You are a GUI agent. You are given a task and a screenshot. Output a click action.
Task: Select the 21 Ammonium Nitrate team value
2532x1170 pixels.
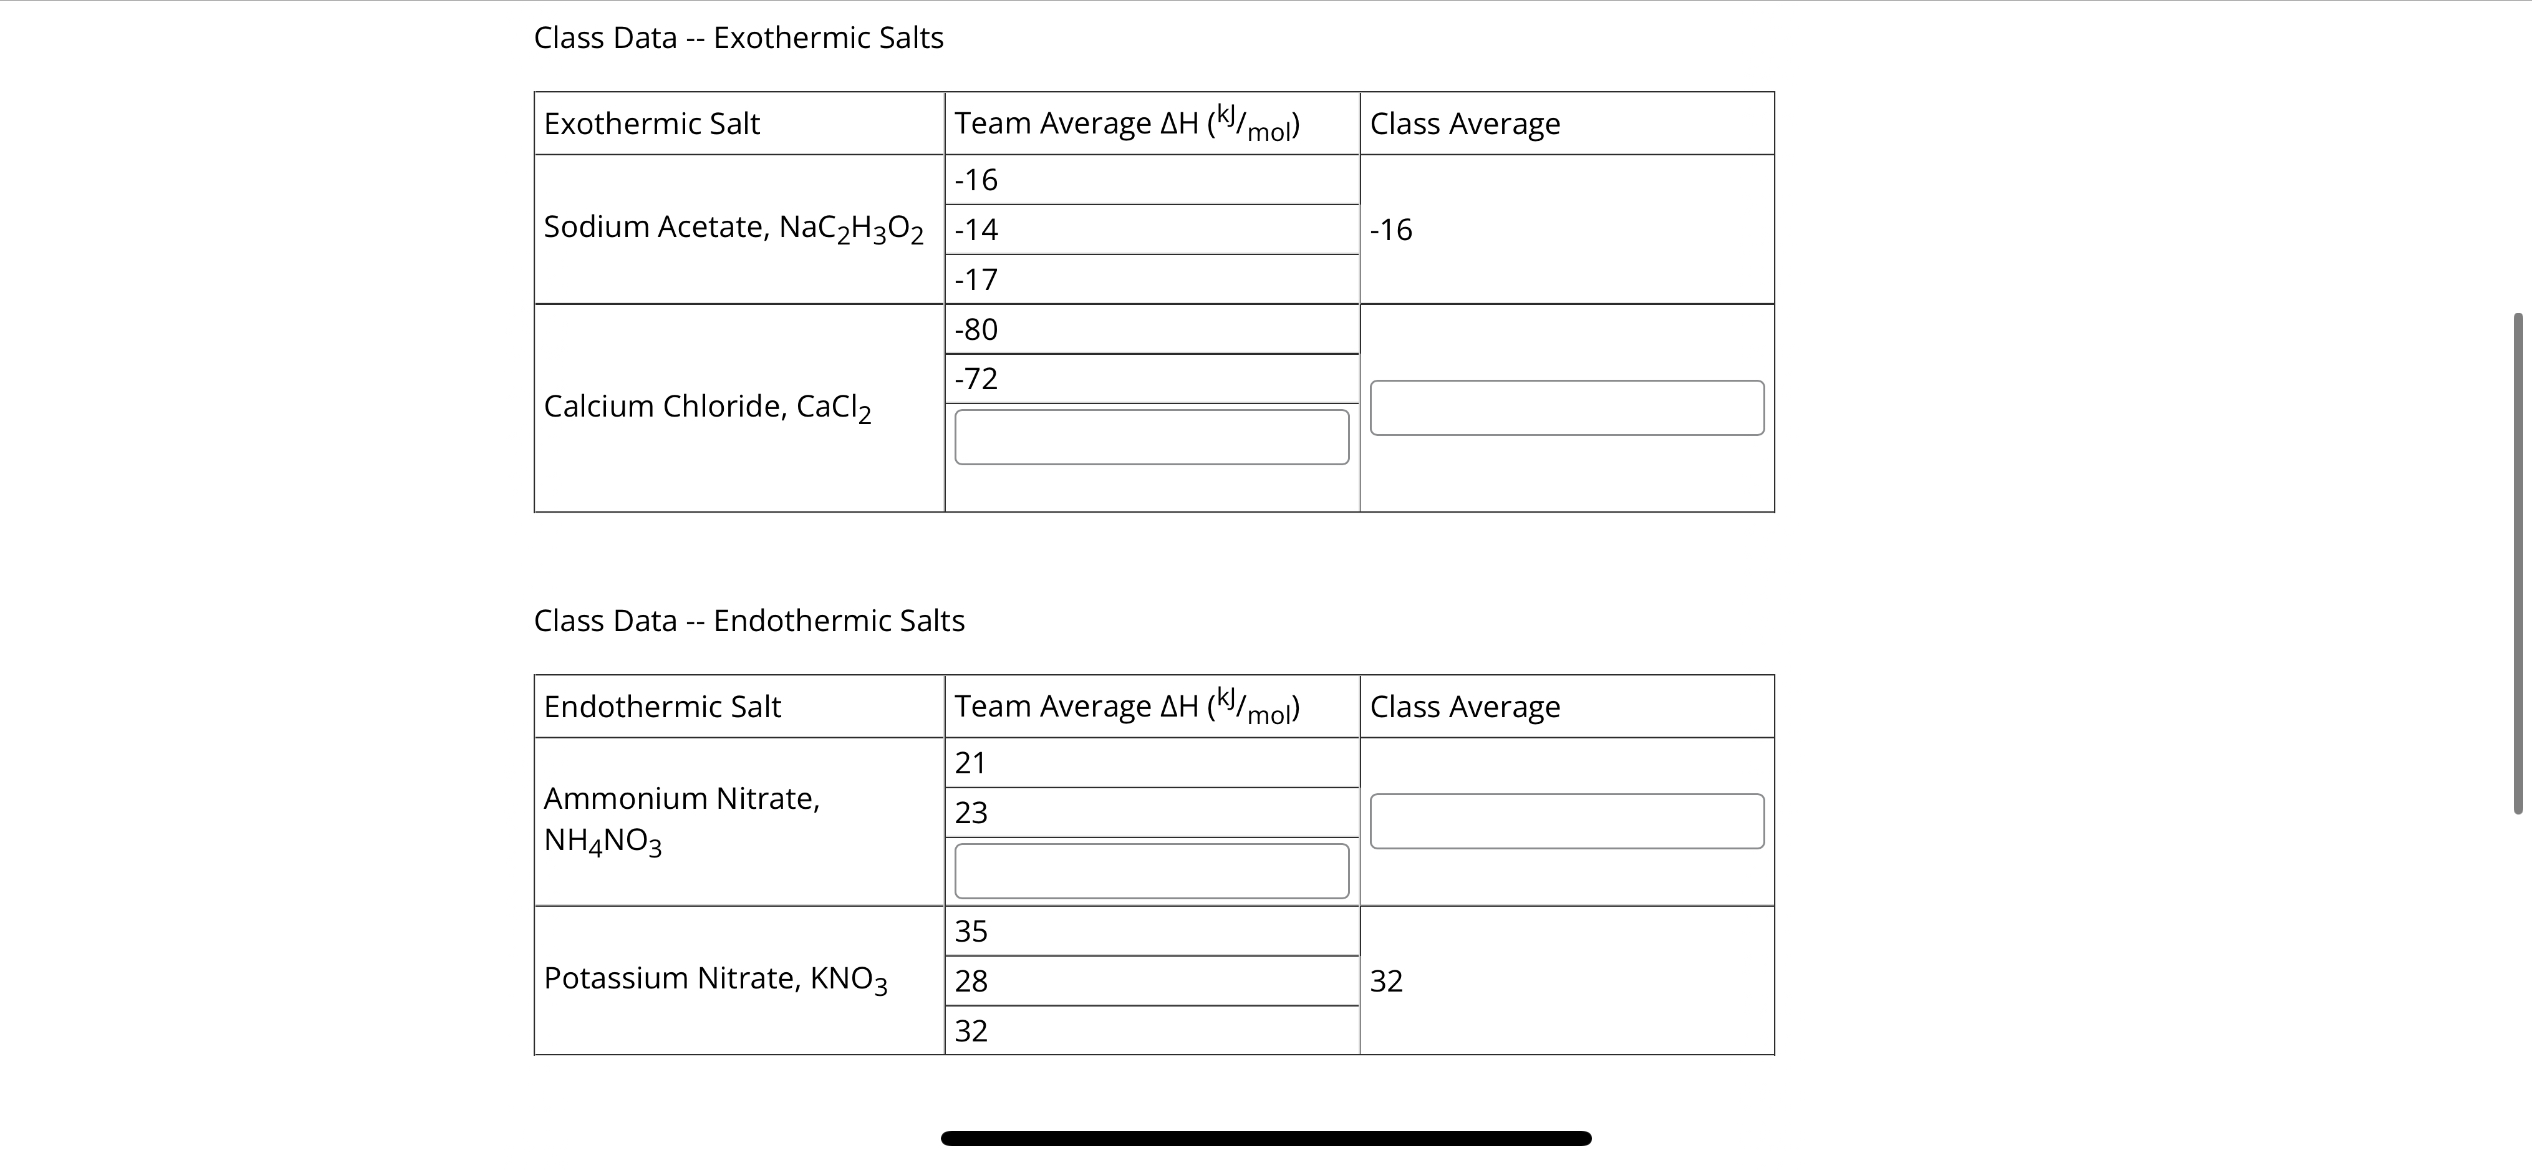click(x=970, y=762)
